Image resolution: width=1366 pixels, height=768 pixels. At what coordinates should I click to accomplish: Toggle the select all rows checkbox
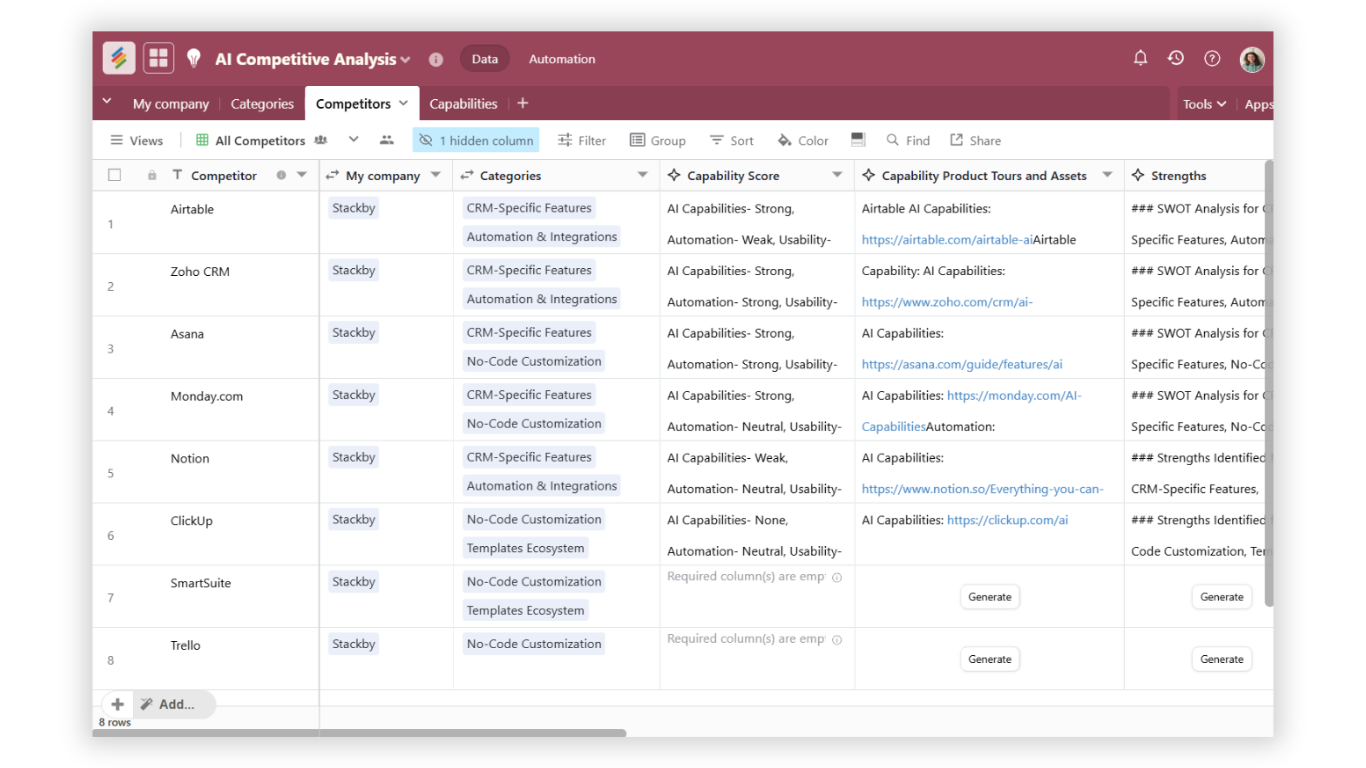114,175
